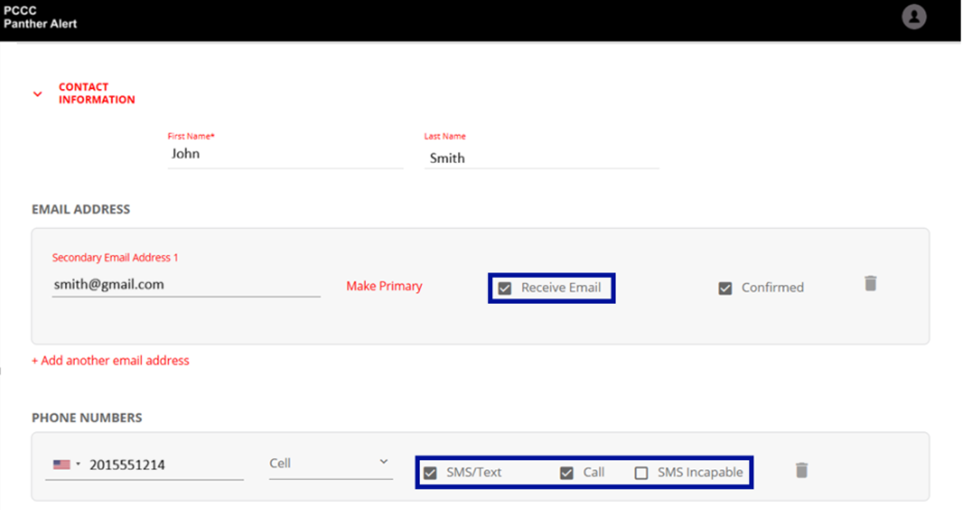Click Add another email address
Viewport: 969px width, 510px height.
111,360
